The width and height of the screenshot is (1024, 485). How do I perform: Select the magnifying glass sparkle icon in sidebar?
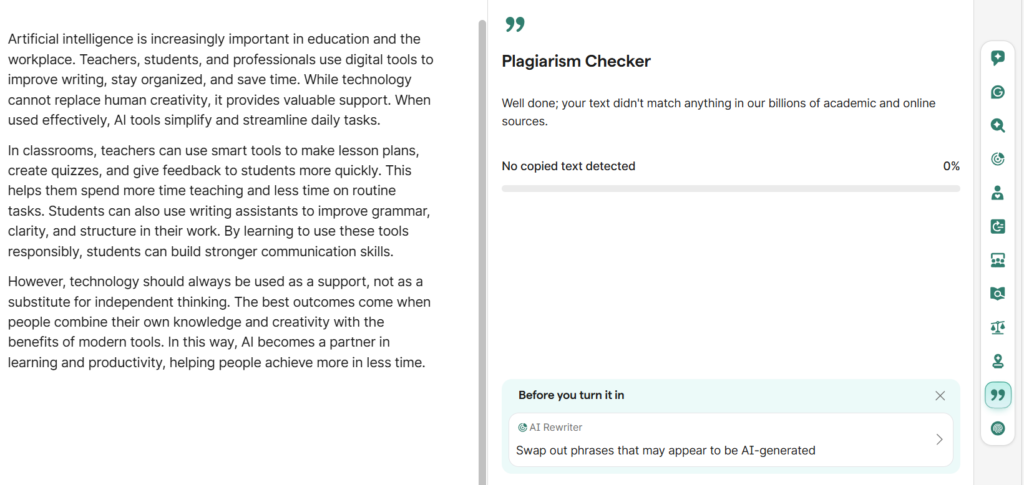(997, 126)
